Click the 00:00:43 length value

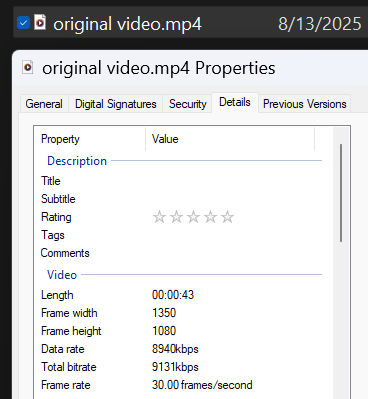173,295
